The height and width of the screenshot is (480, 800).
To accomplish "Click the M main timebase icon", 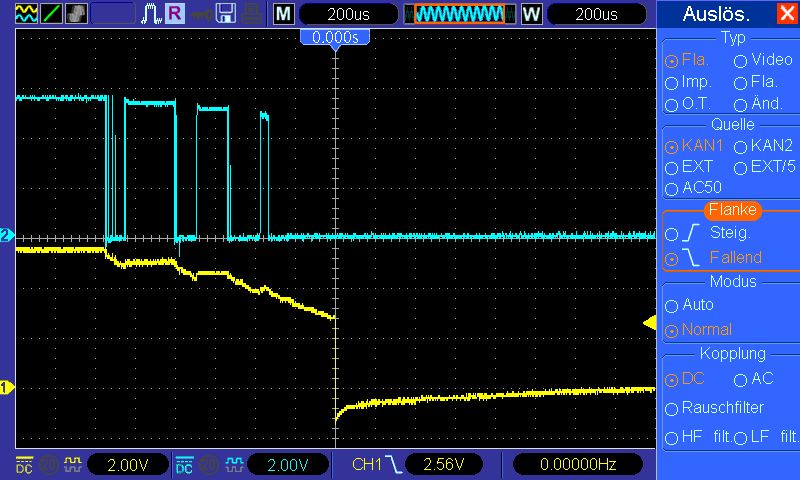I will pos(284,14).
